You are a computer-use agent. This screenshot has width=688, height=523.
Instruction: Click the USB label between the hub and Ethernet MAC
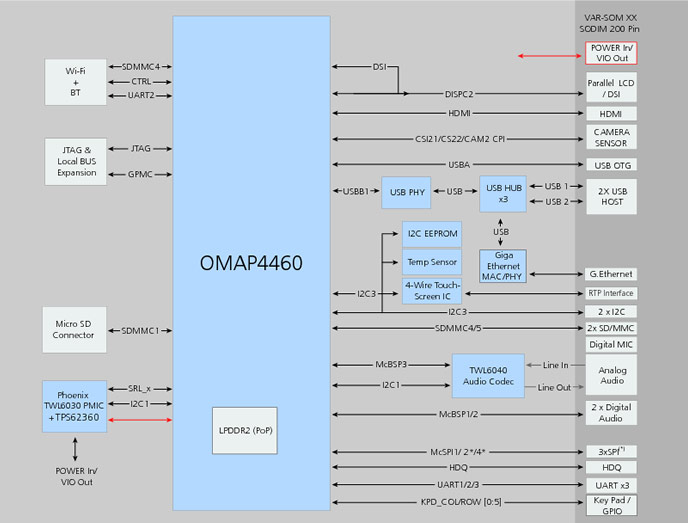pos(501,232)
